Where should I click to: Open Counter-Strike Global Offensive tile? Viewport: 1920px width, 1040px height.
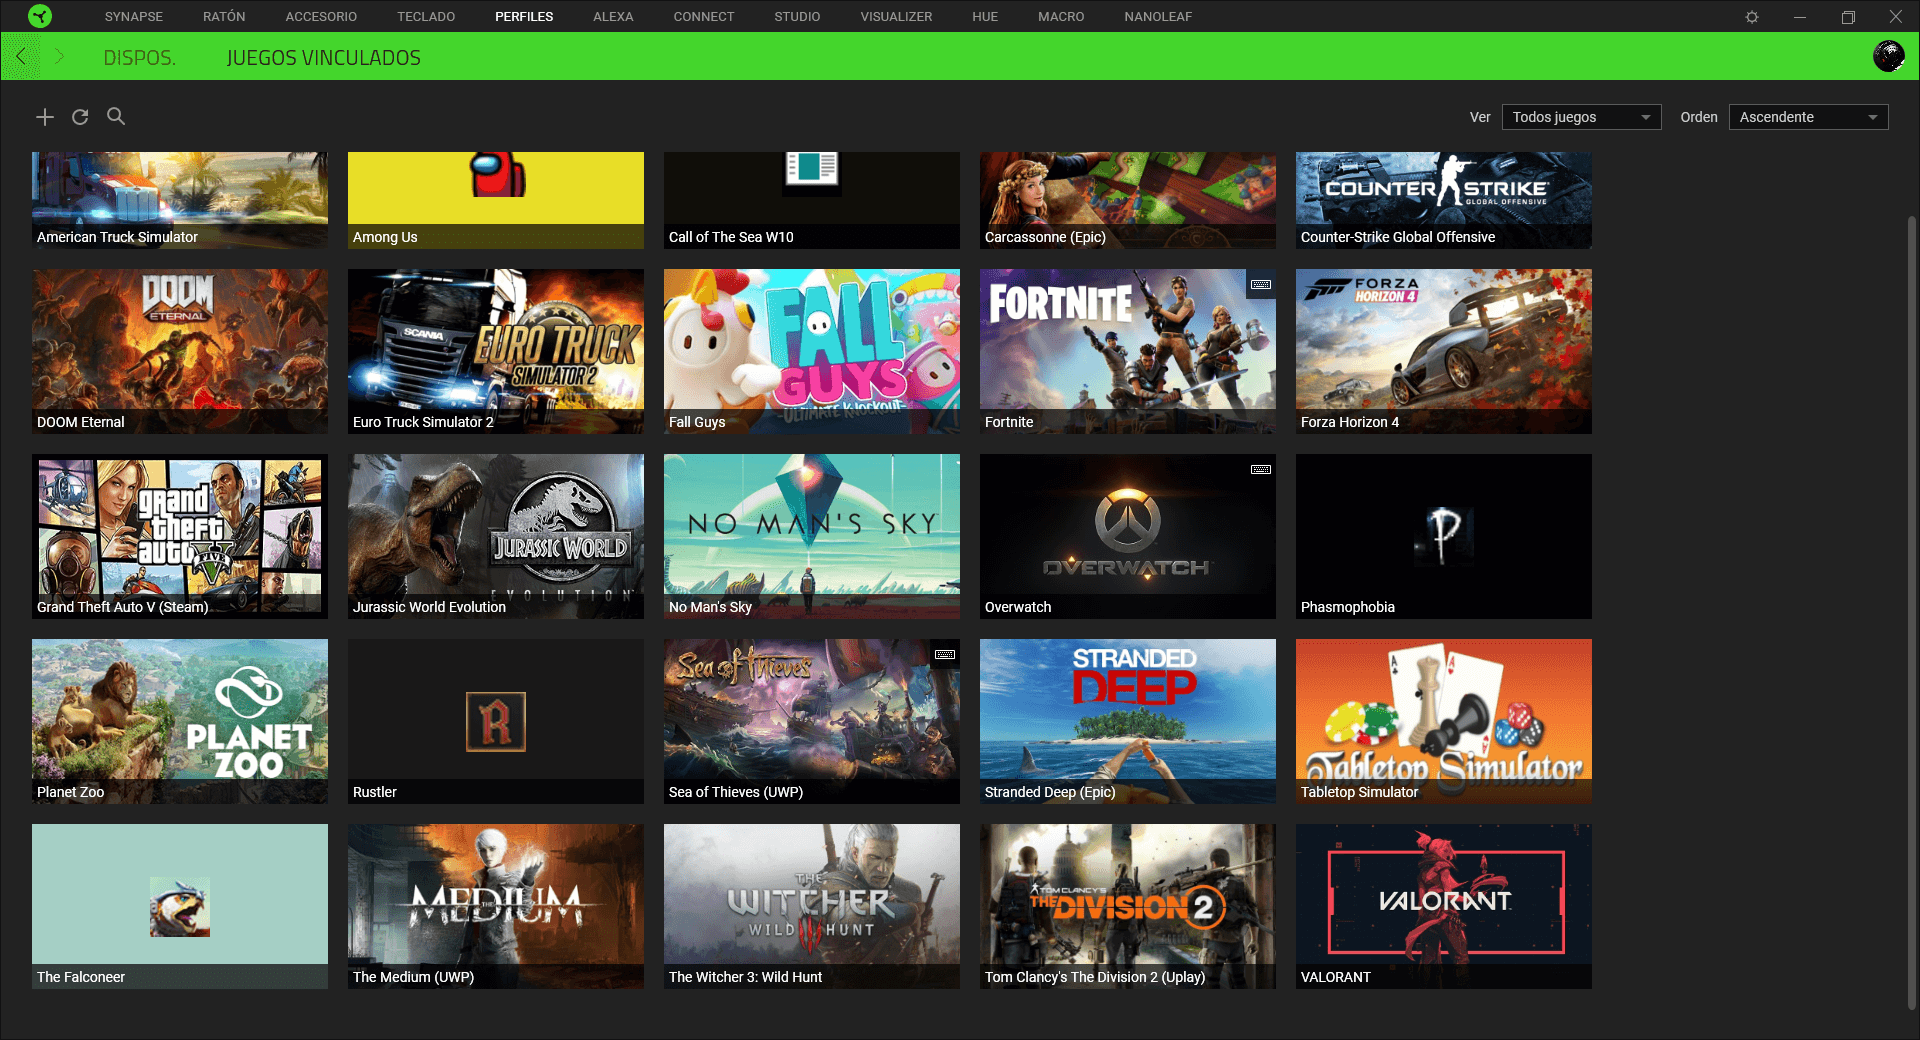click(1444, 200)
